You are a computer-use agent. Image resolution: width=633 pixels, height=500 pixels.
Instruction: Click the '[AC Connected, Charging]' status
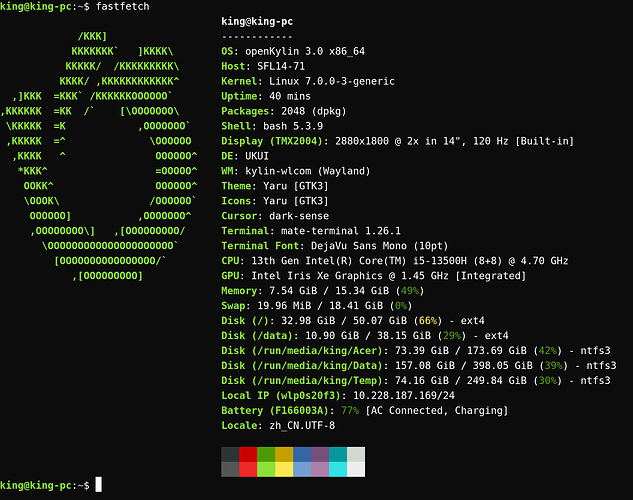tap(437, 410)
